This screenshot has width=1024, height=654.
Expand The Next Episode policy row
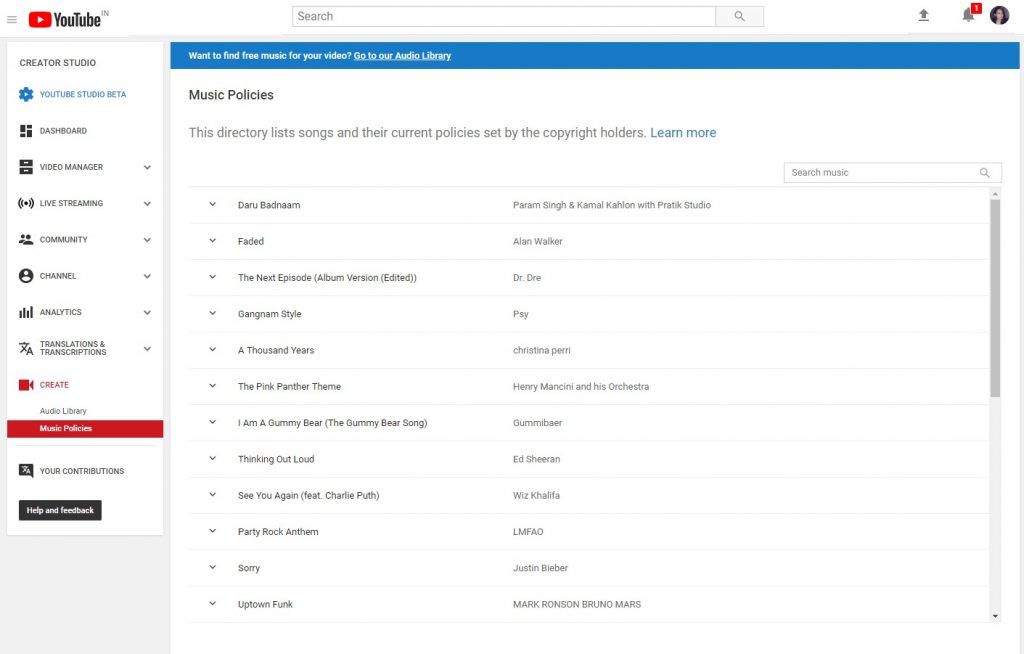(212, 276)
